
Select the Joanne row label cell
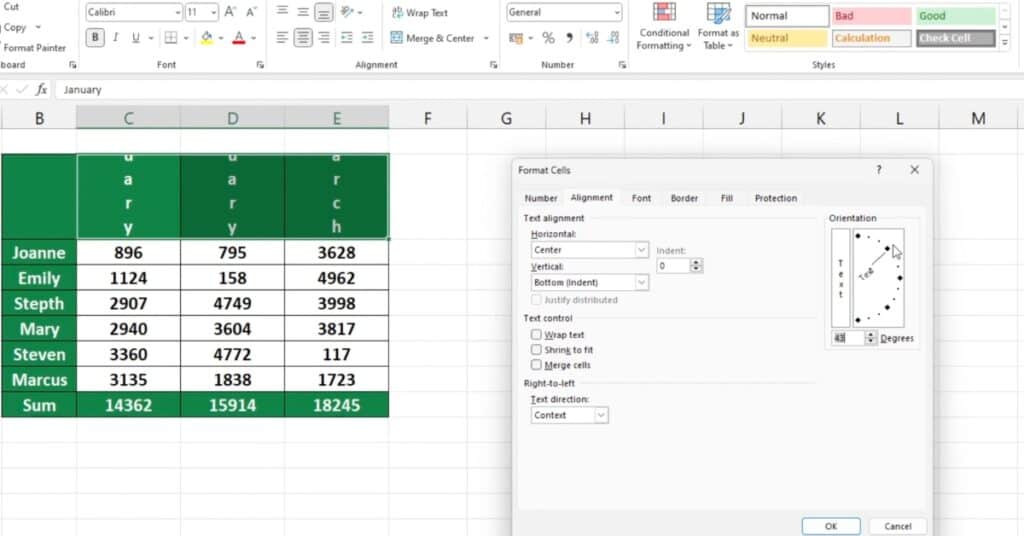(x=39, y=253)
